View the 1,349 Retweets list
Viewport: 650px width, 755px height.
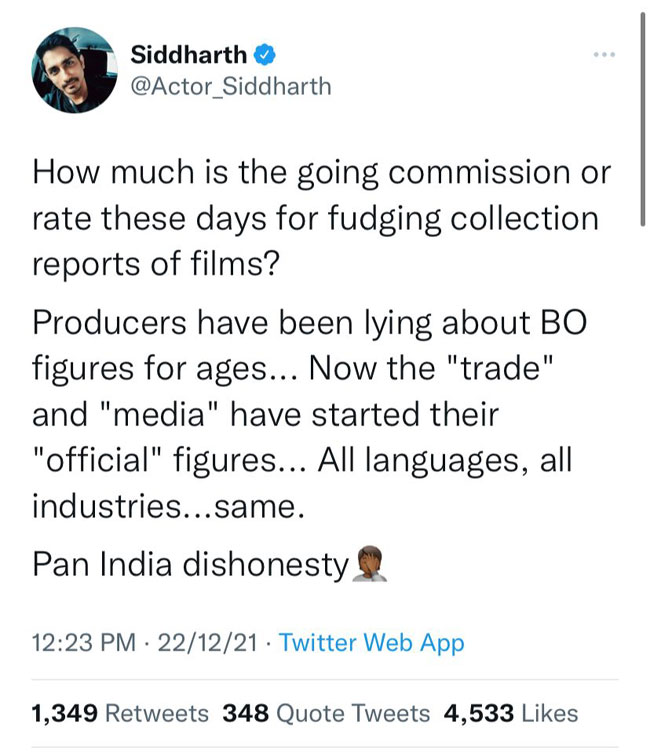point(121,713)
